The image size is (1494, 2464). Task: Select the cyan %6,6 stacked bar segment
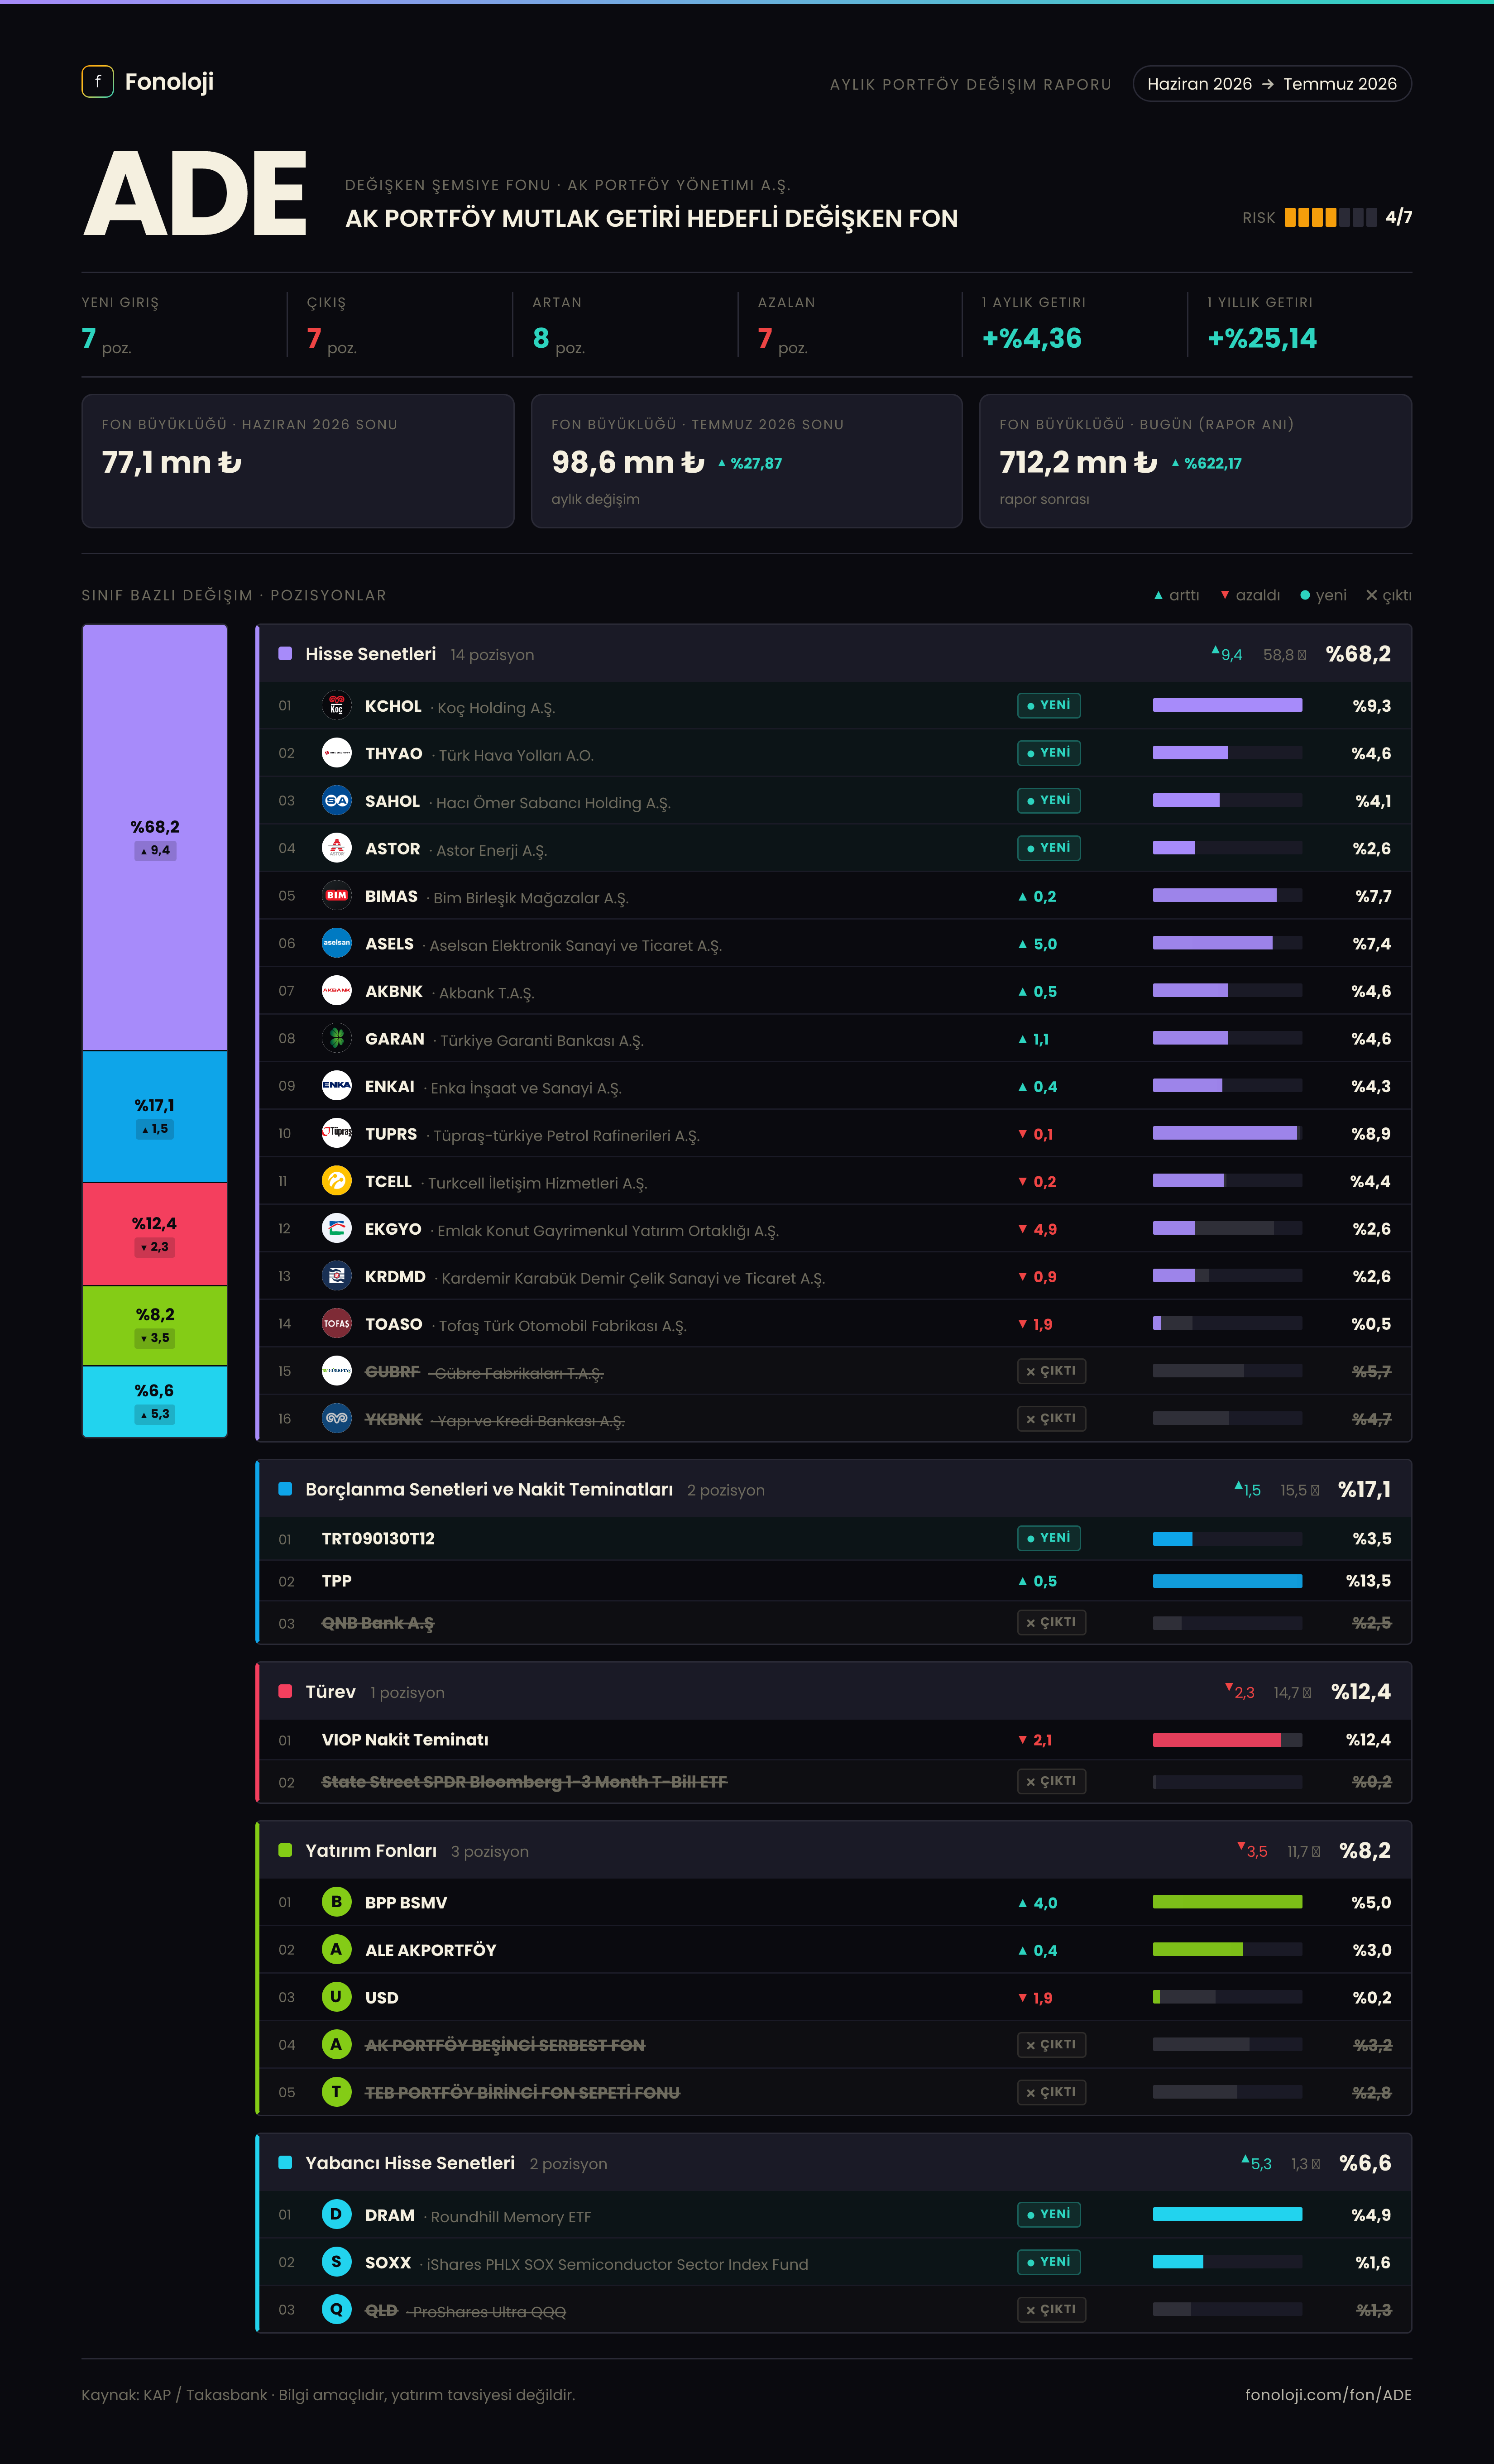coord(155,1402)
